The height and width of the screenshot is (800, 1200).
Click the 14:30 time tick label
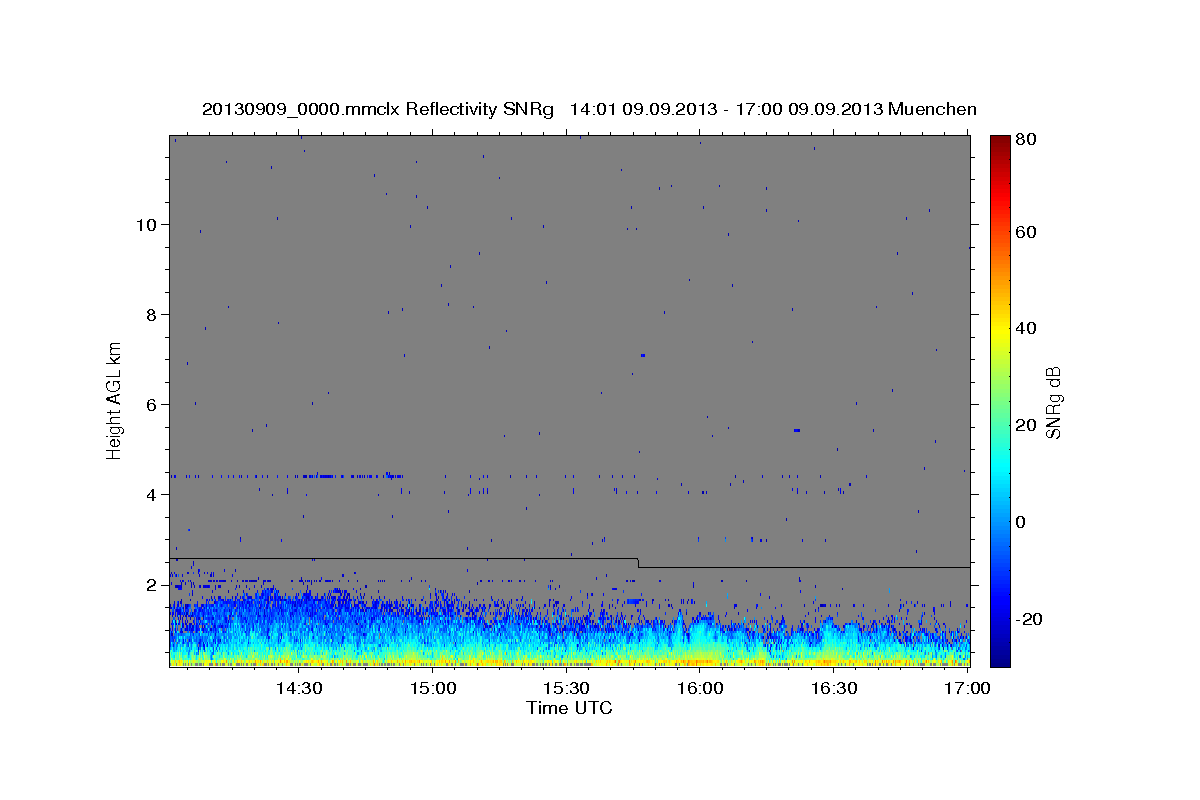[x=298, y=688]
